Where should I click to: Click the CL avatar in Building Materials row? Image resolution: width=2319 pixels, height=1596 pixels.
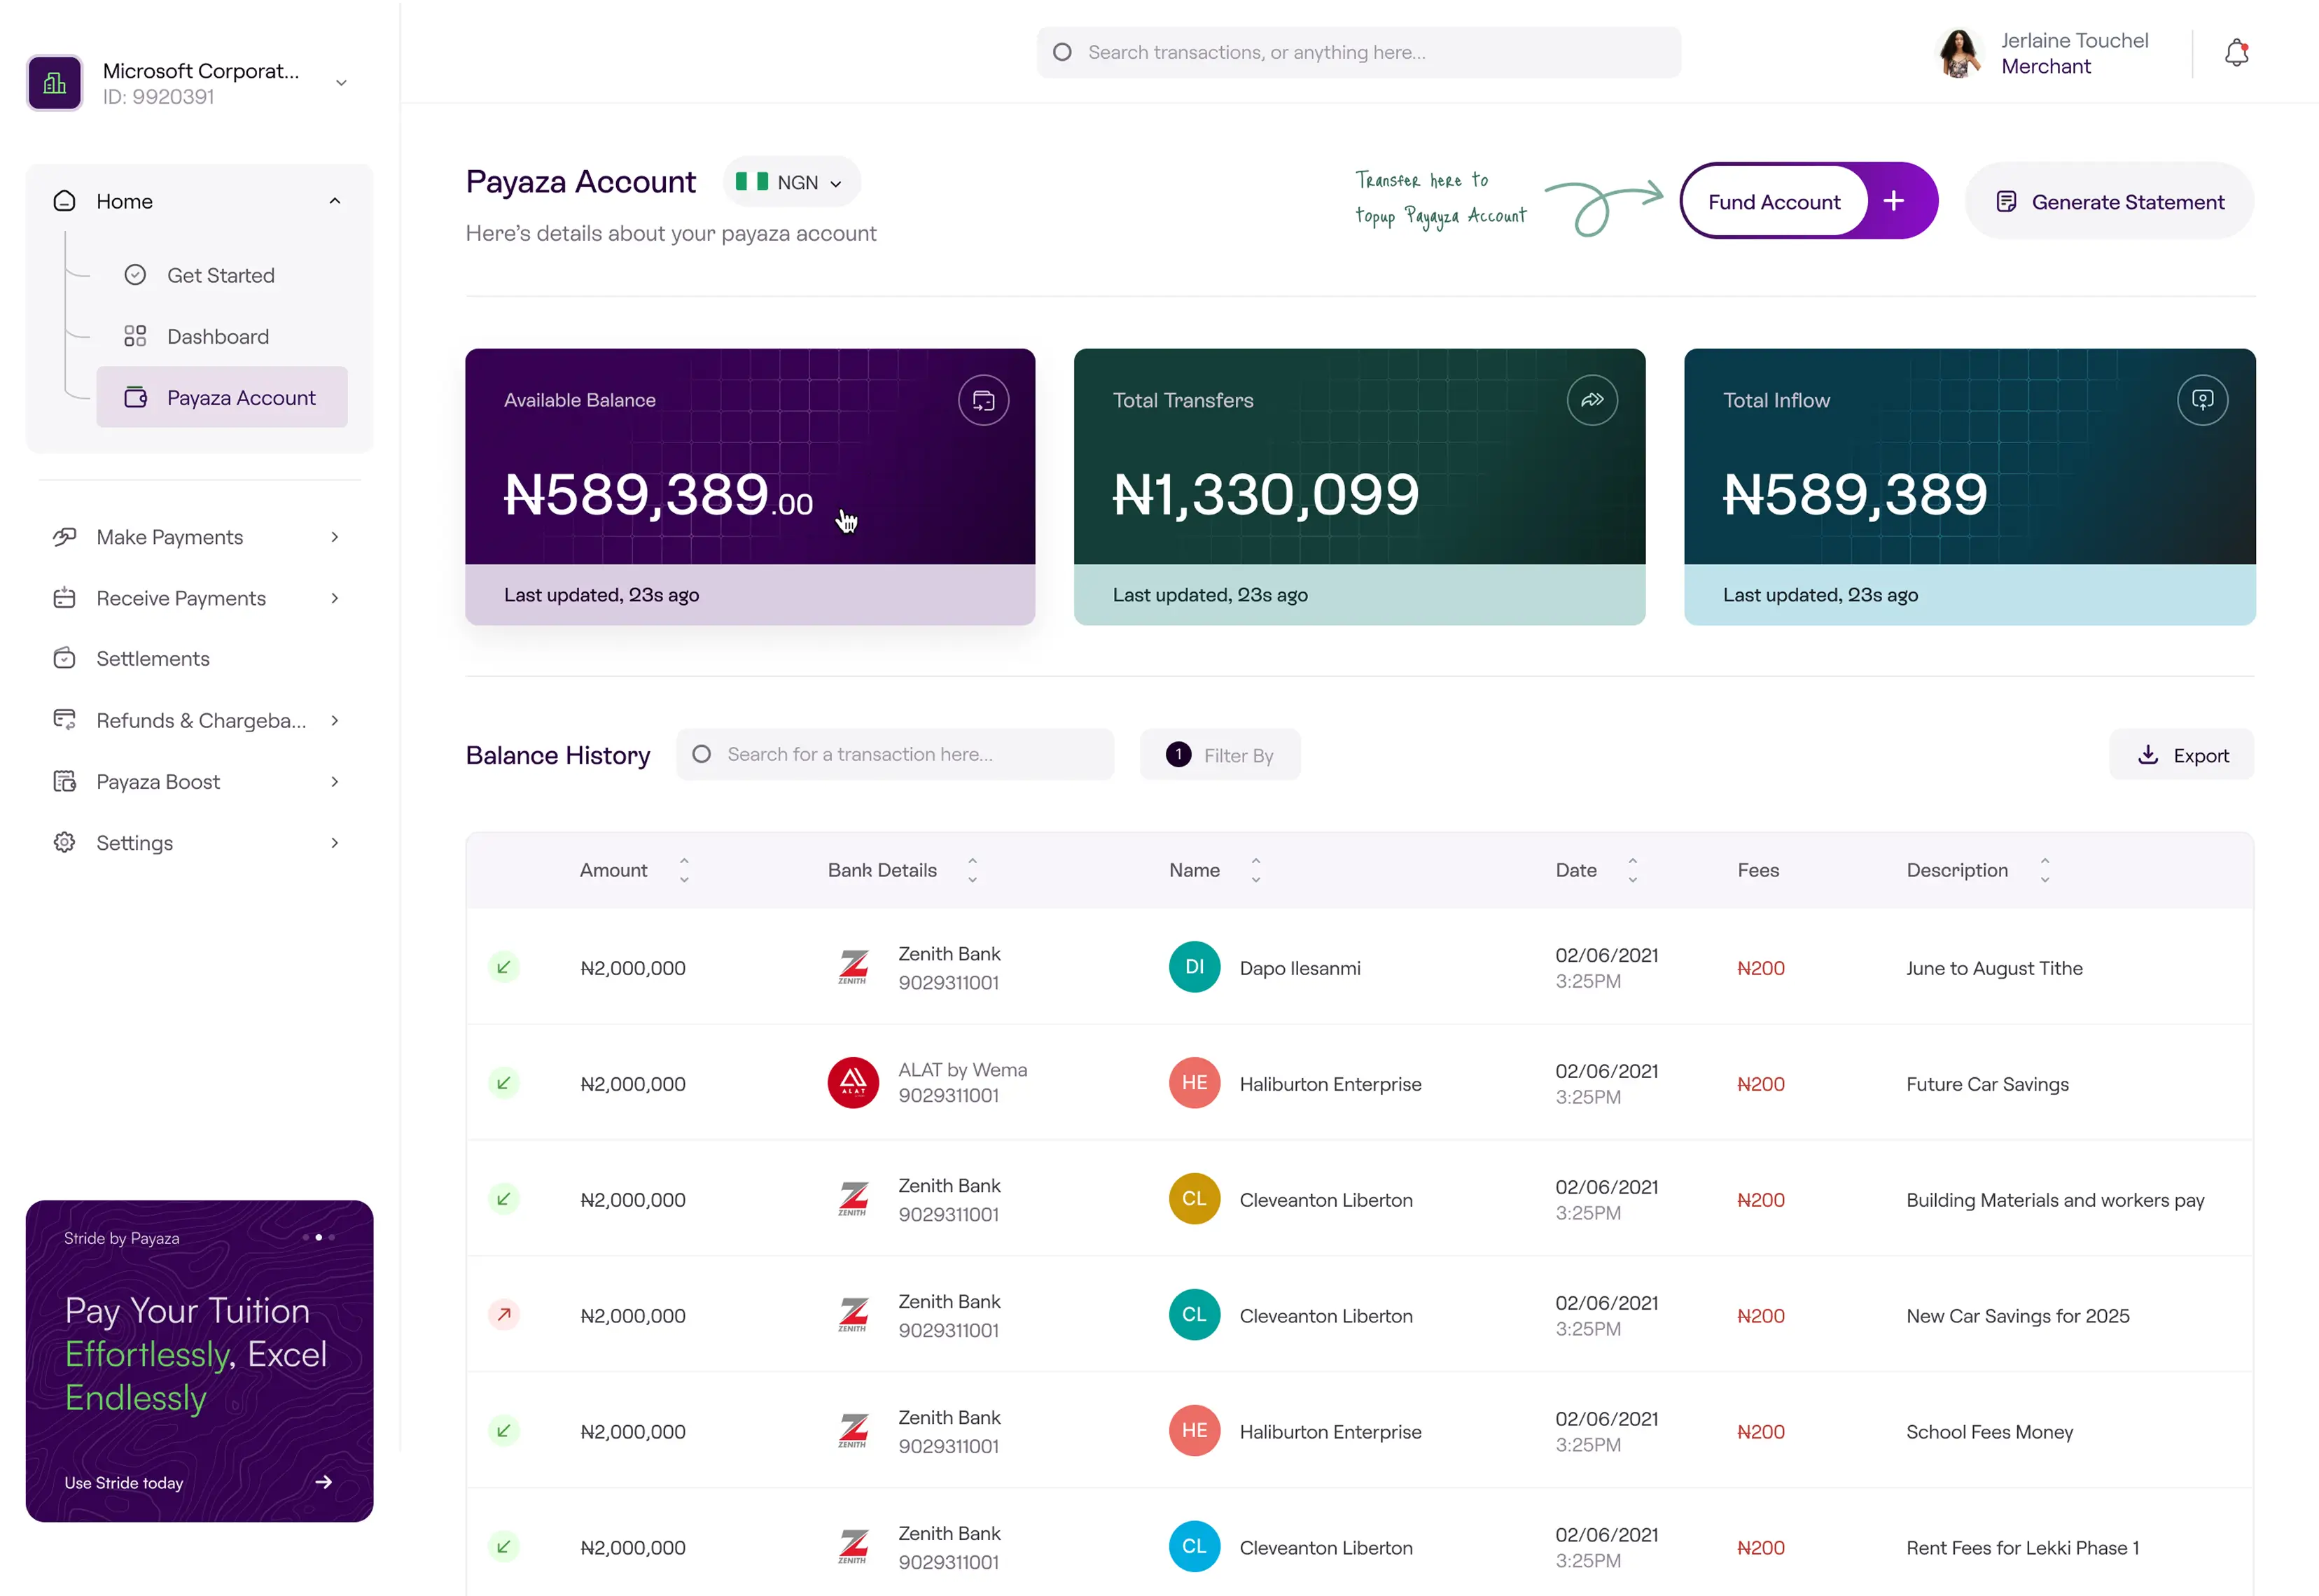tap(1194, 1199)
